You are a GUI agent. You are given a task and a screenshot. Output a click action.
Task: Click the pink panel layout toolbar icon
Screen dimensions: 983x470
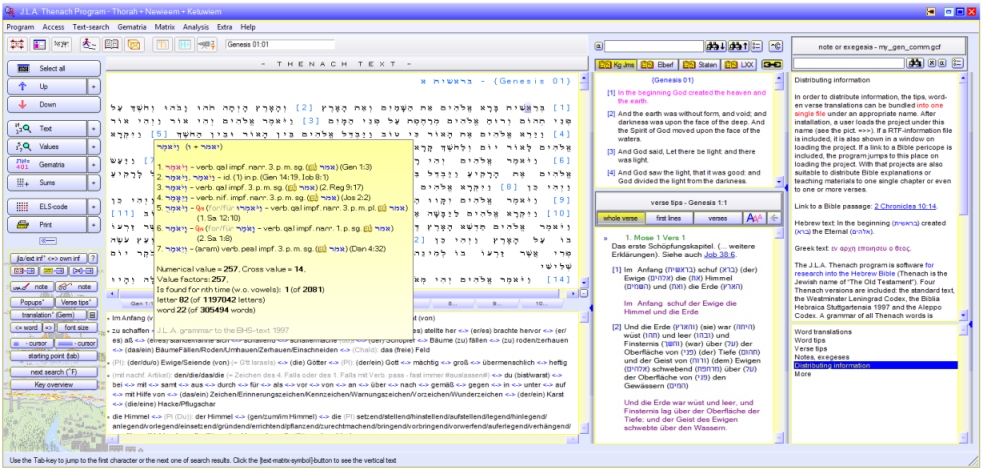(x=39, y=44)
